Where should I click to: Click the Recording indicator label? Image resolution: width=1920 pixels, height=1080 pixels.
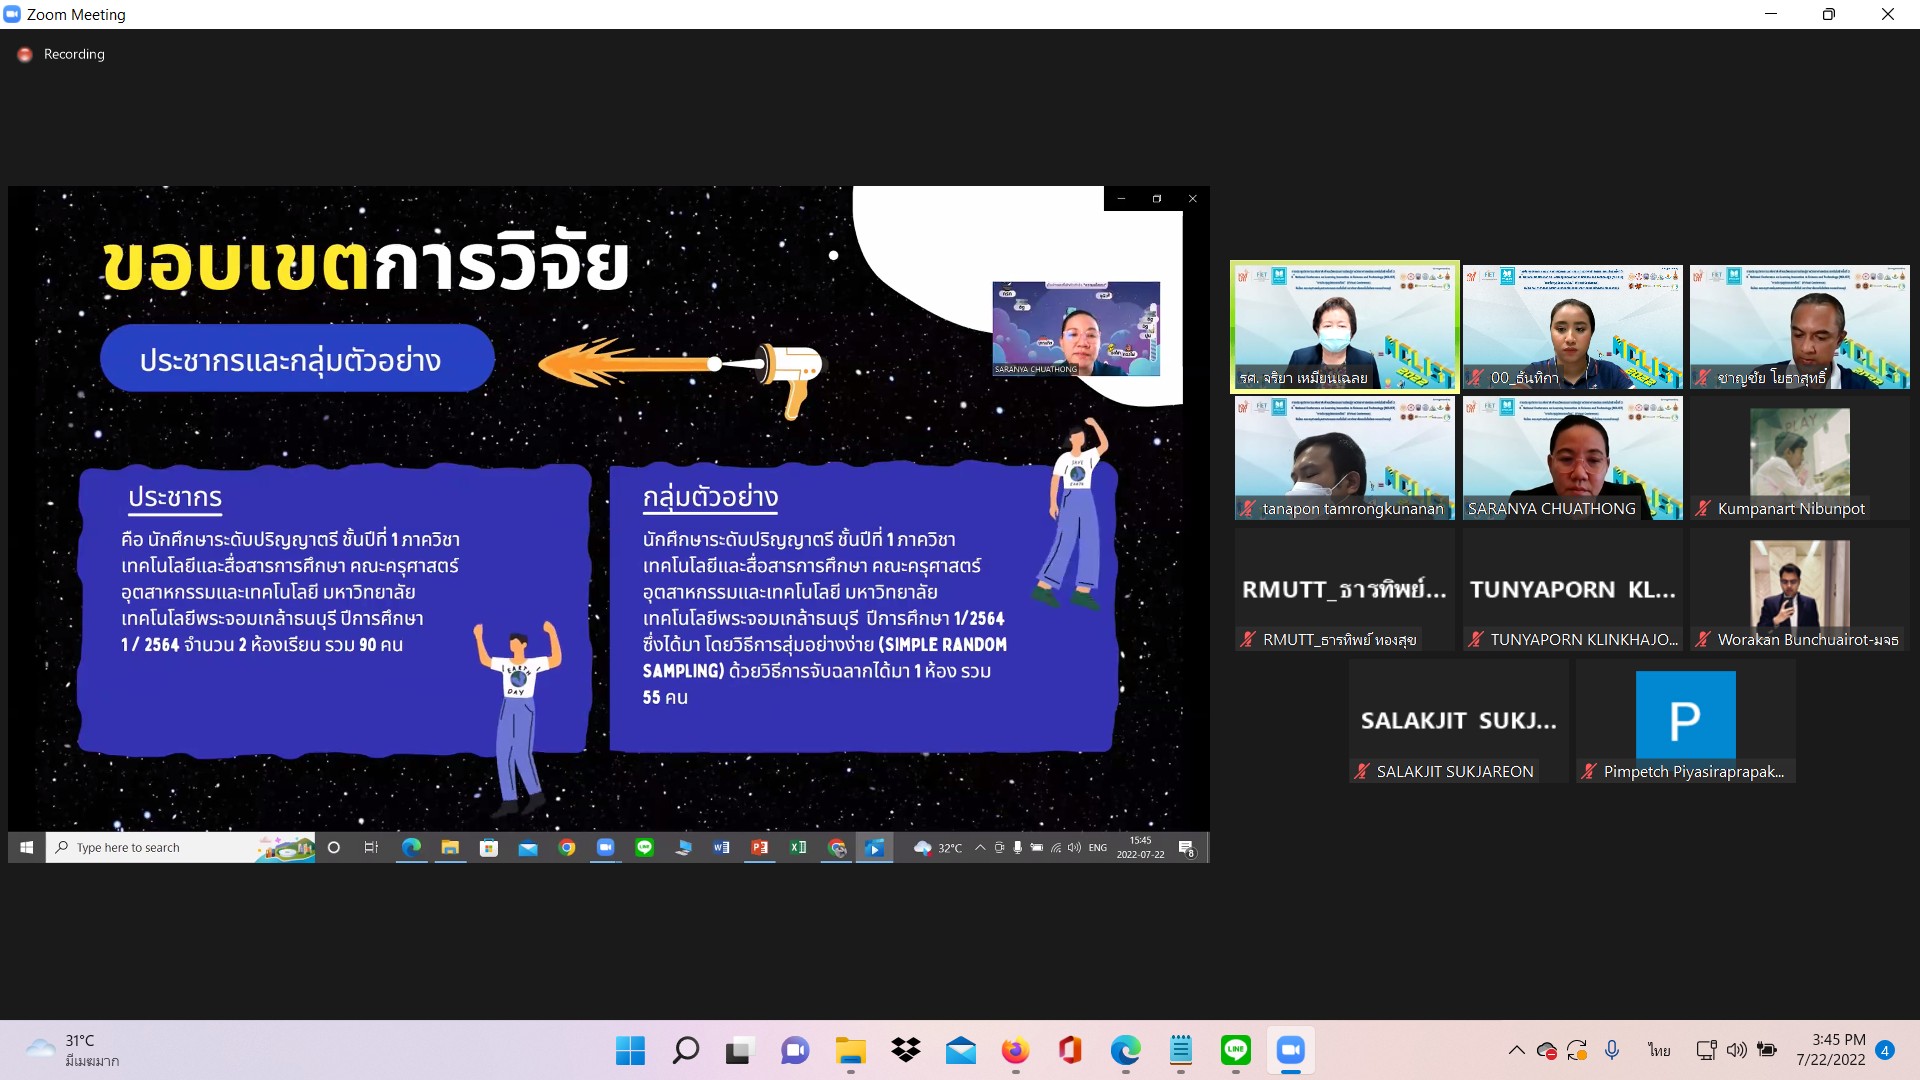73,54
